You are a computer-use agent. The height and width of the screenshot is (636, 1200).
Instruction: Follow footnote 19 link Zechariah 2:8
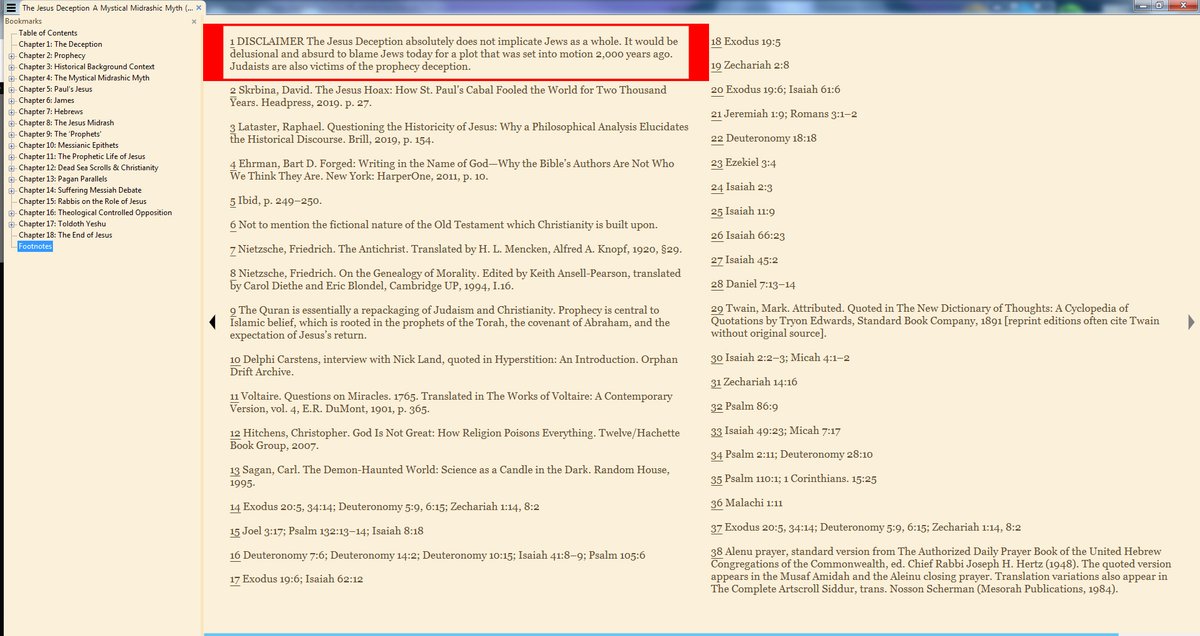point(717,66)
